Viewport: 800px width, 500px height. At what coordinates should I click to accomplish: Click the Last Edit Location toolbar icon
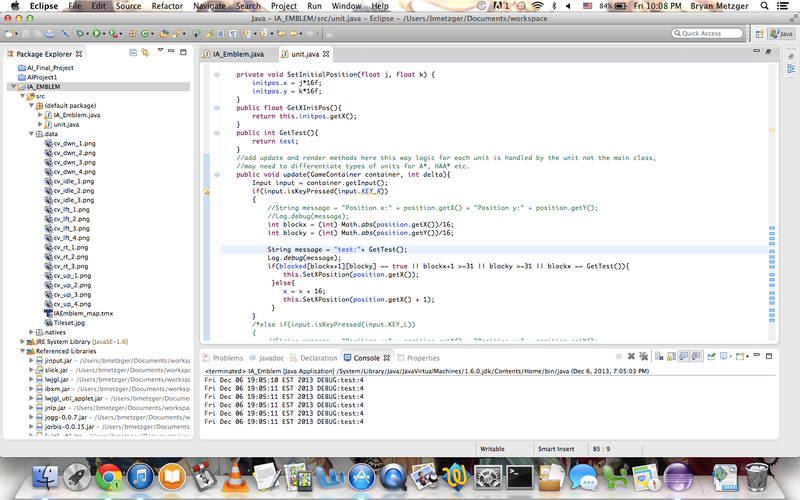[281, 34]
